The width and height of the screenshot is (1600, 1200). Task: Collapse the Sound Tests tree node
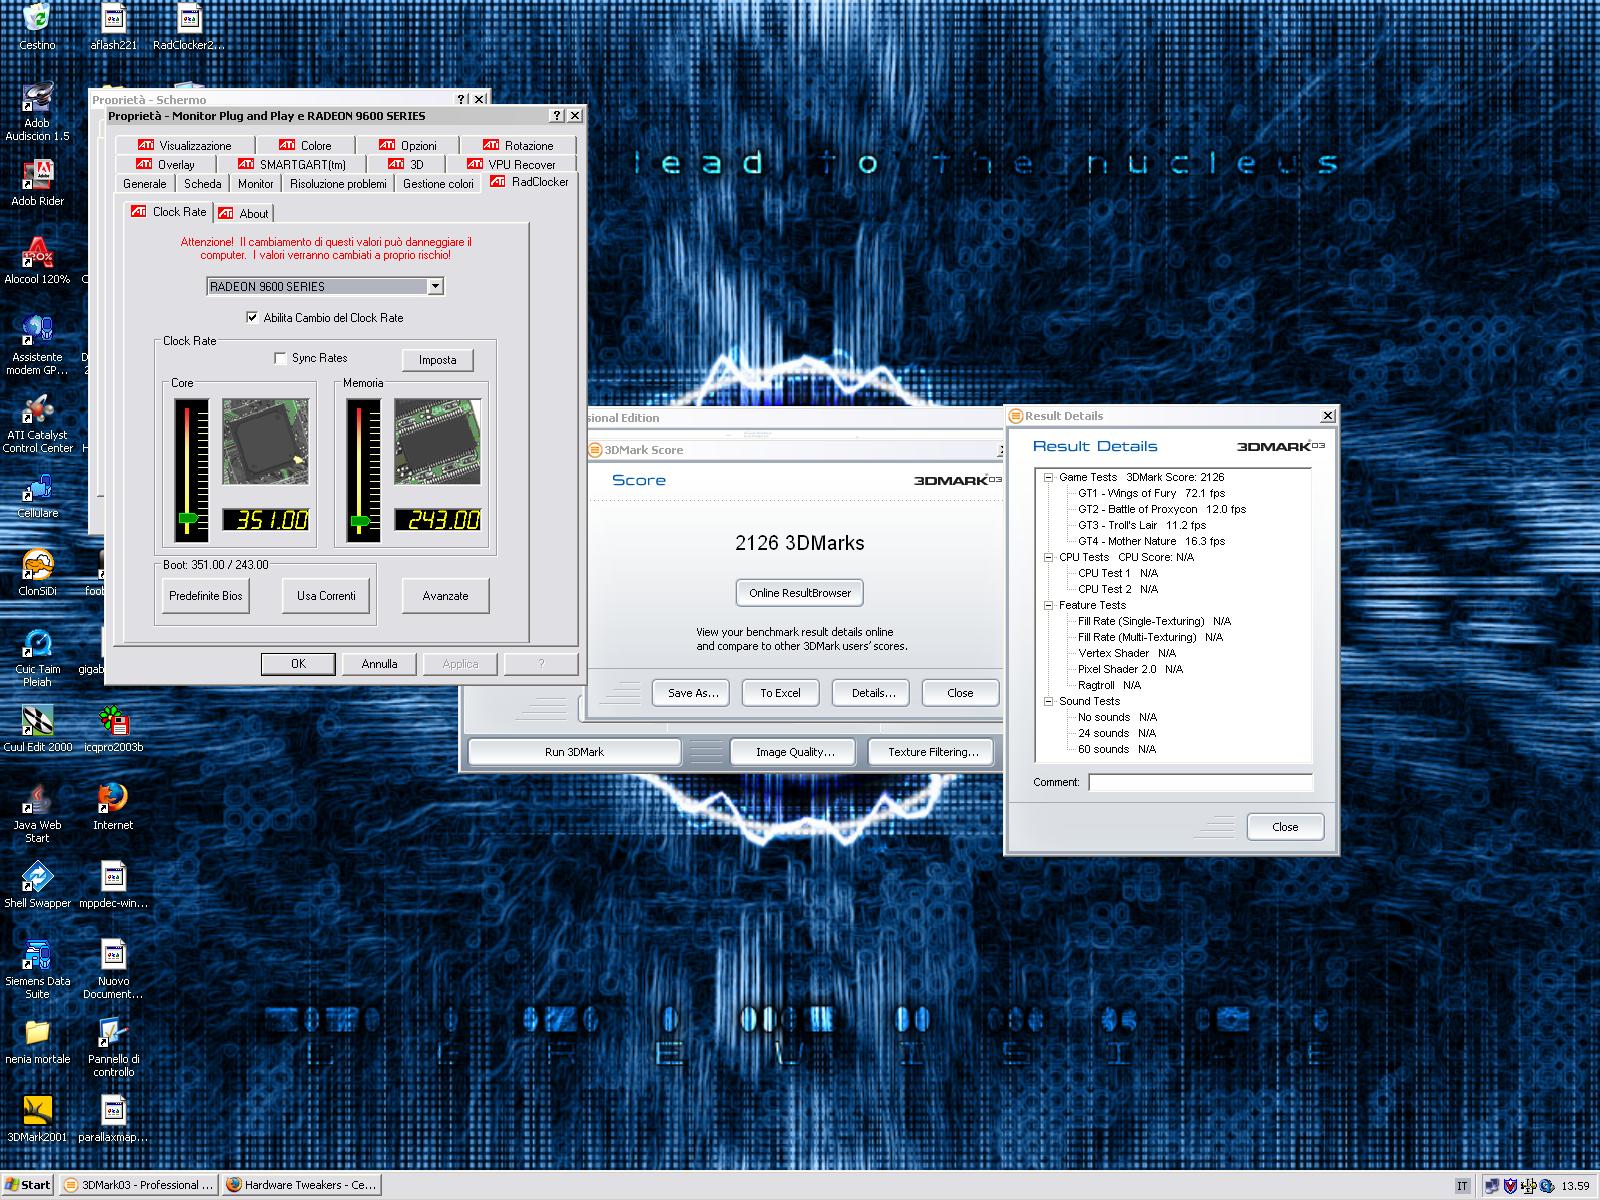click(x=1048, y=701)
